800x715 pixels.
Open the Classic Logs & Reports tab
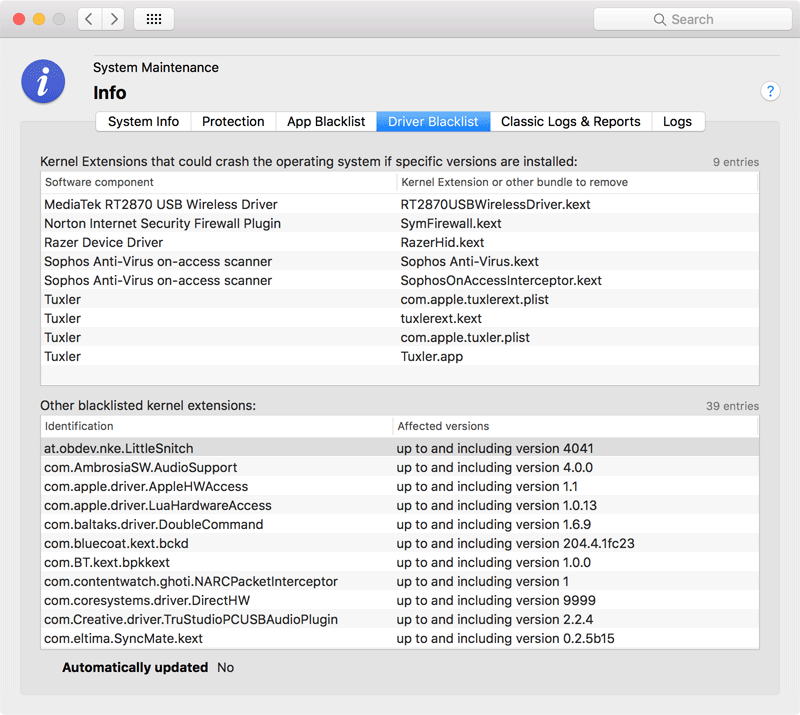pyautogui.click(x=570, y=121)
